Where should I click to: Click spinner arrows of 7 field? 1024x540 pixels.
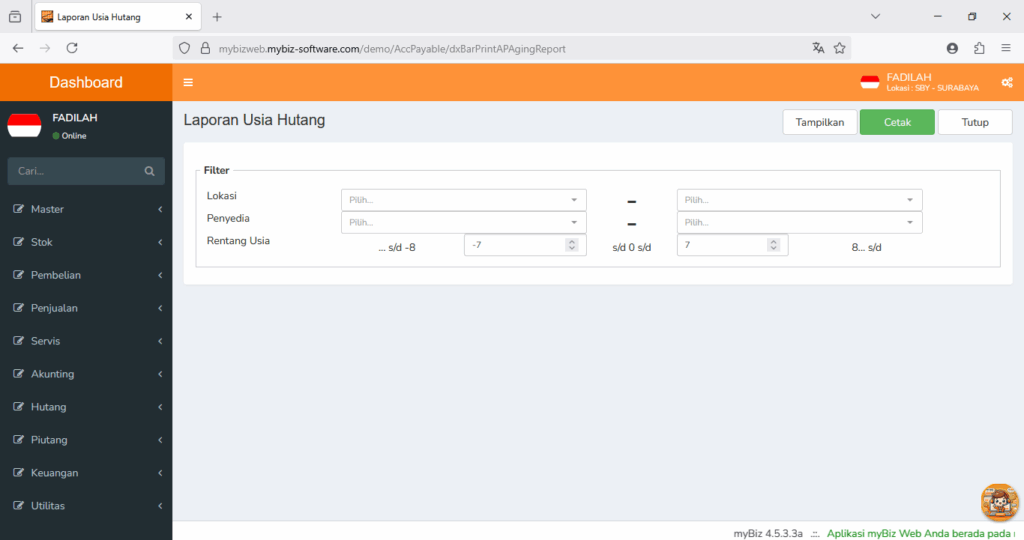pos(773,245)
